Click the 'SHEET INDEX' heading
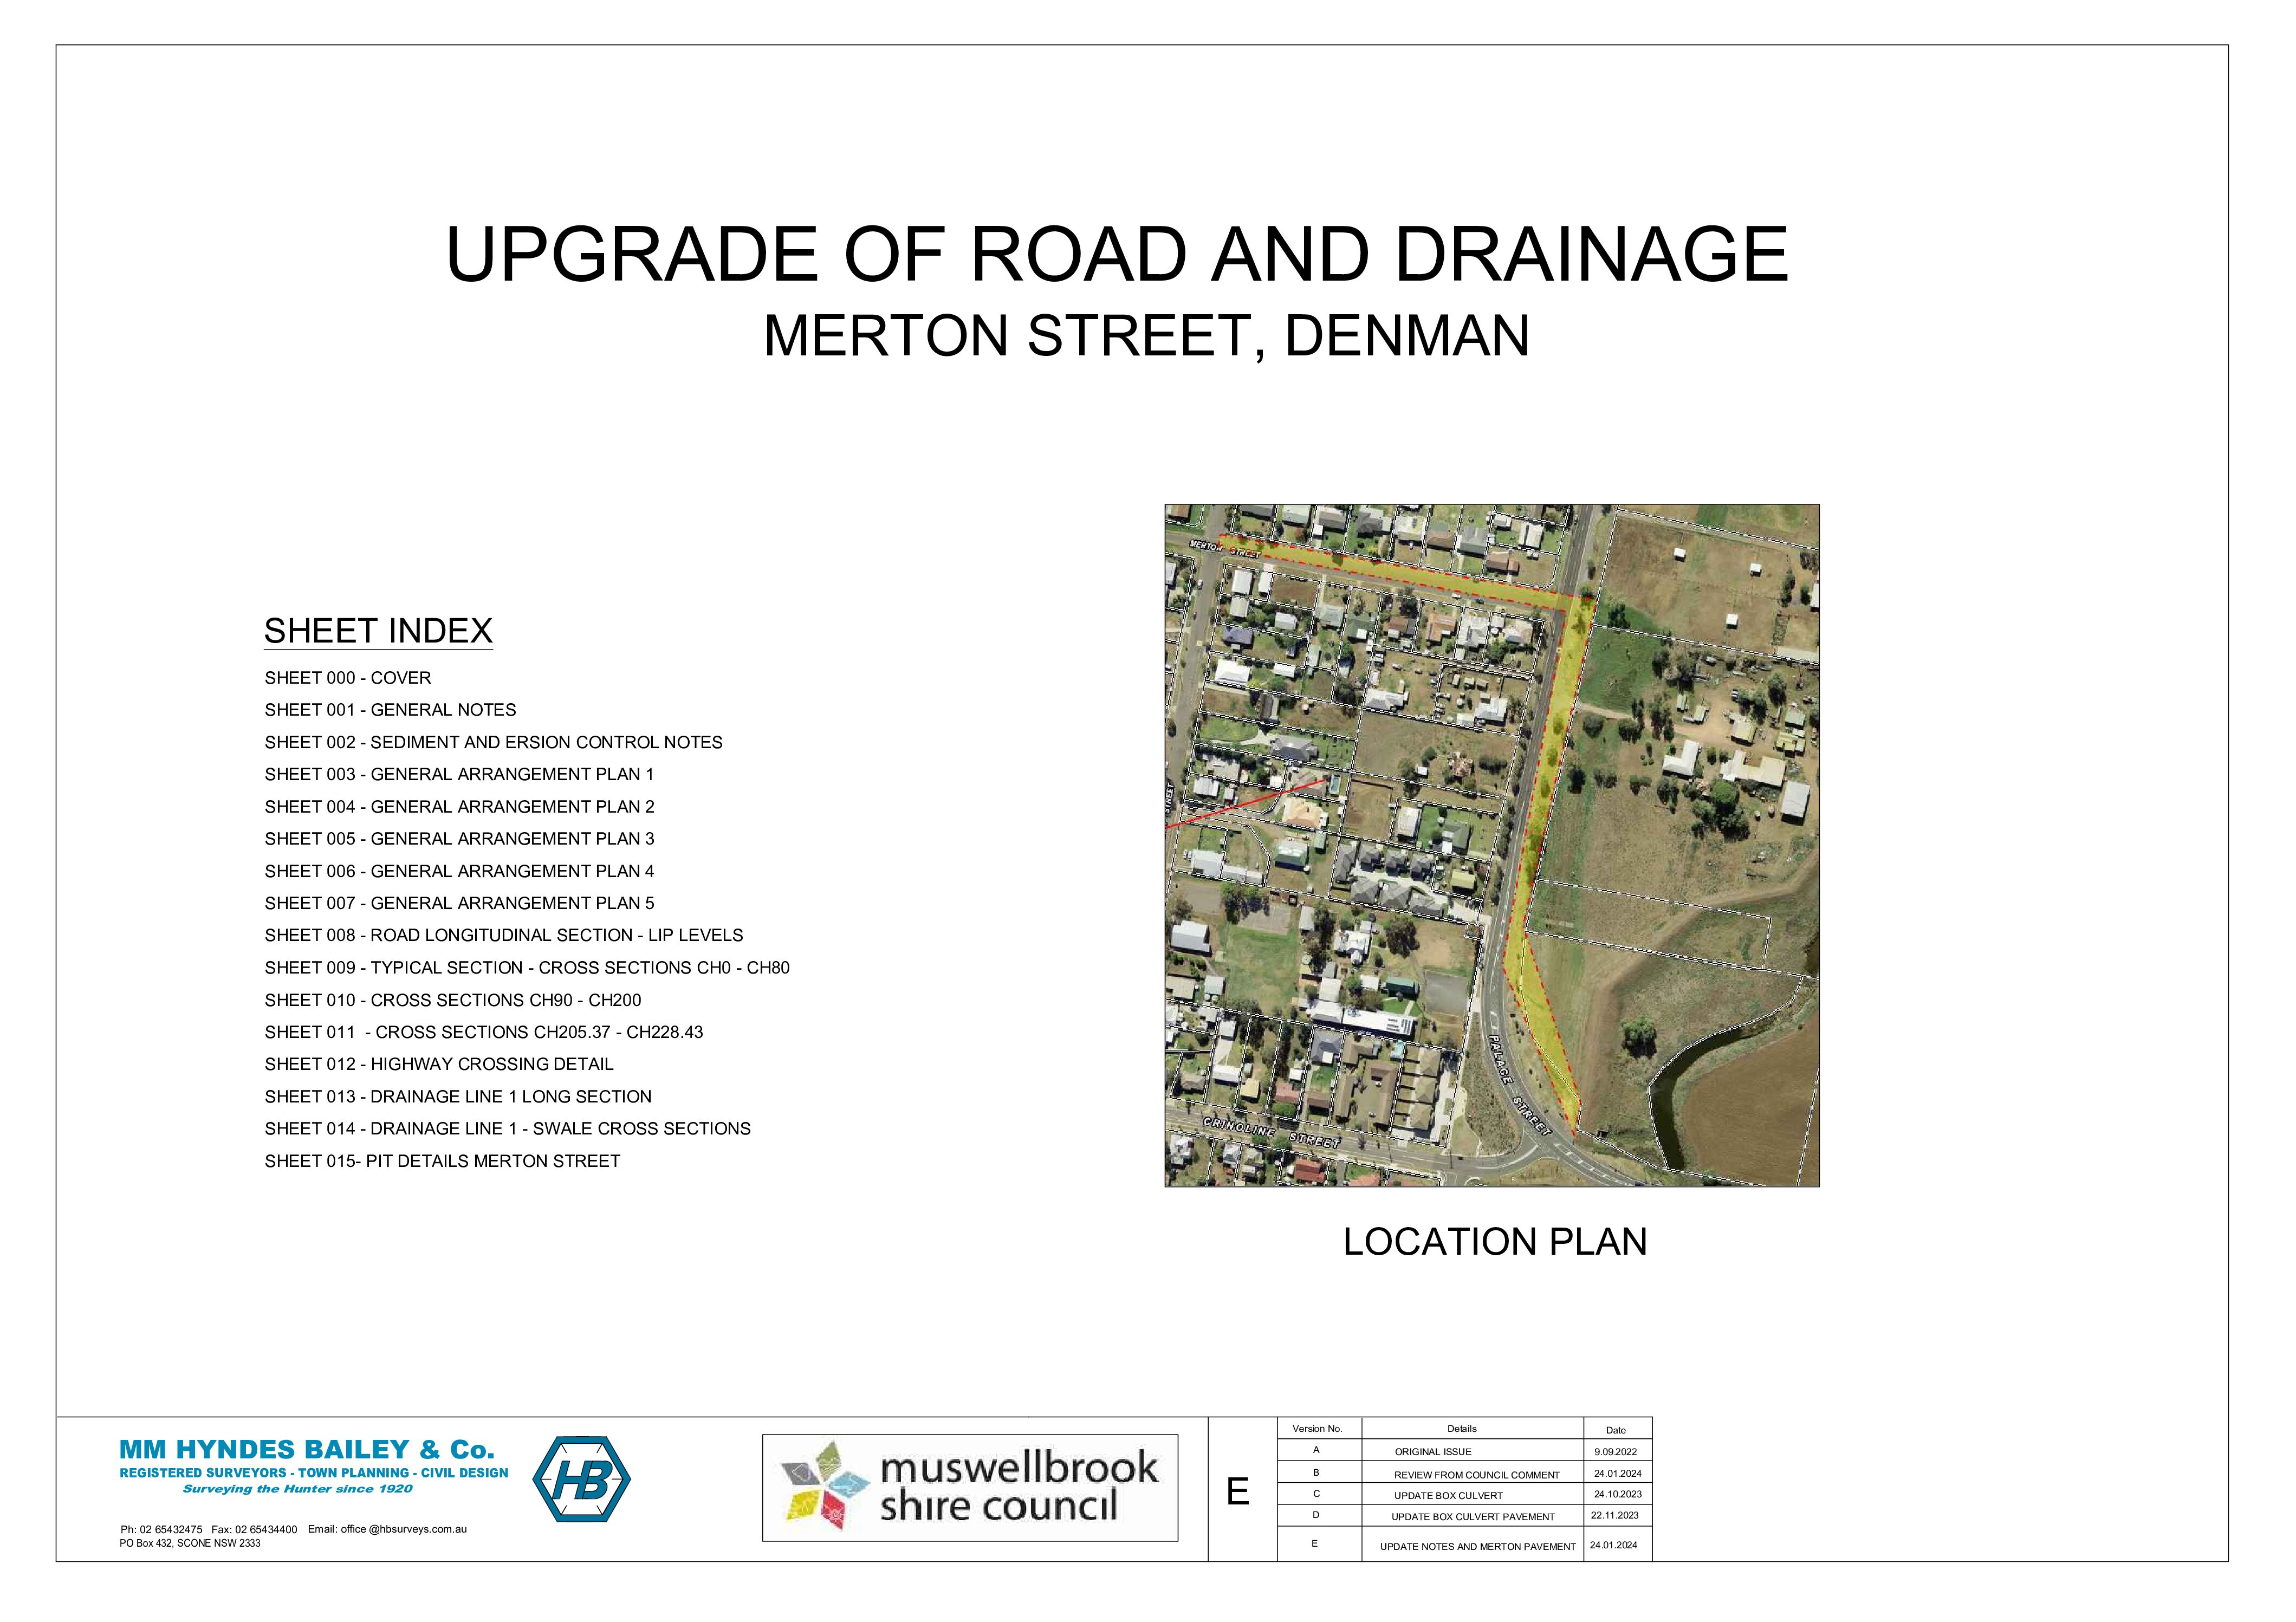Screen dimensions: 2296x1622 pyautogui.click(x=378, y=631)
